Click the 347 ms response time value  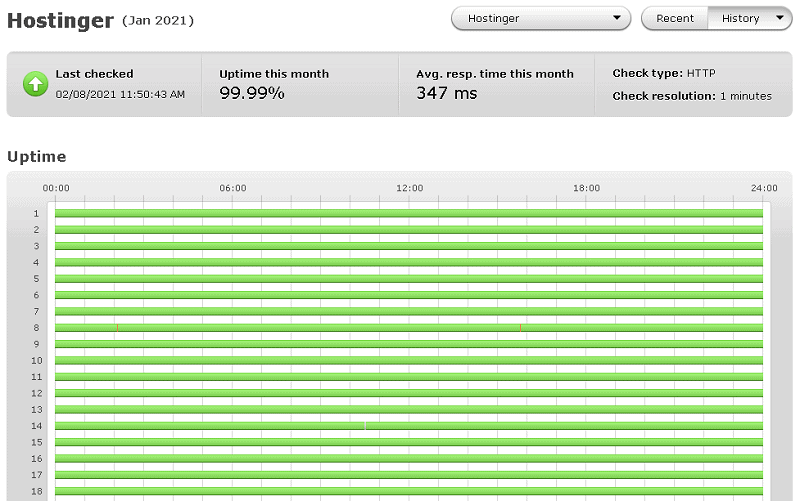(447, 93)
